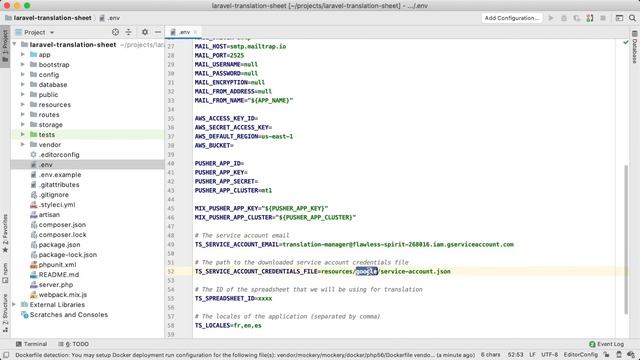
Task: Click Add Configuration button
Action: [x=512, y=18]
